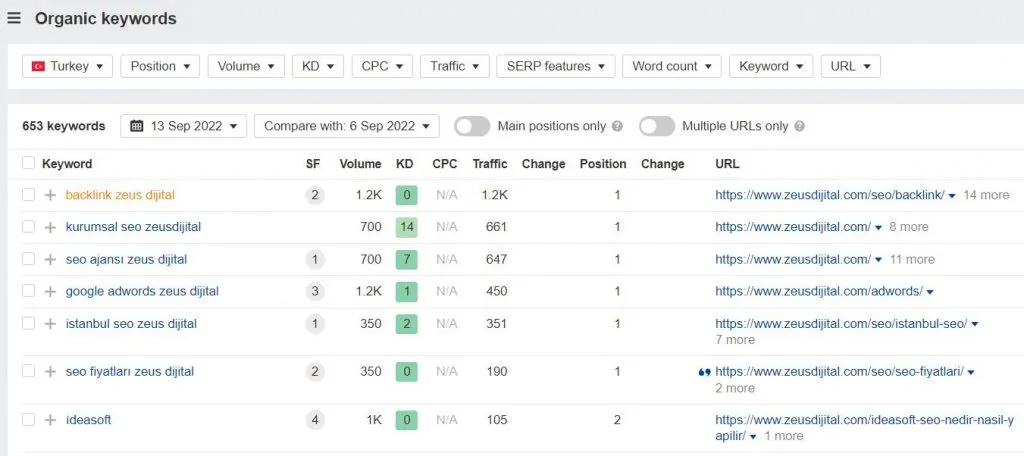Open backlink zeus dijital keyword link
1024x456 pixels.
[x=120, y=195]
